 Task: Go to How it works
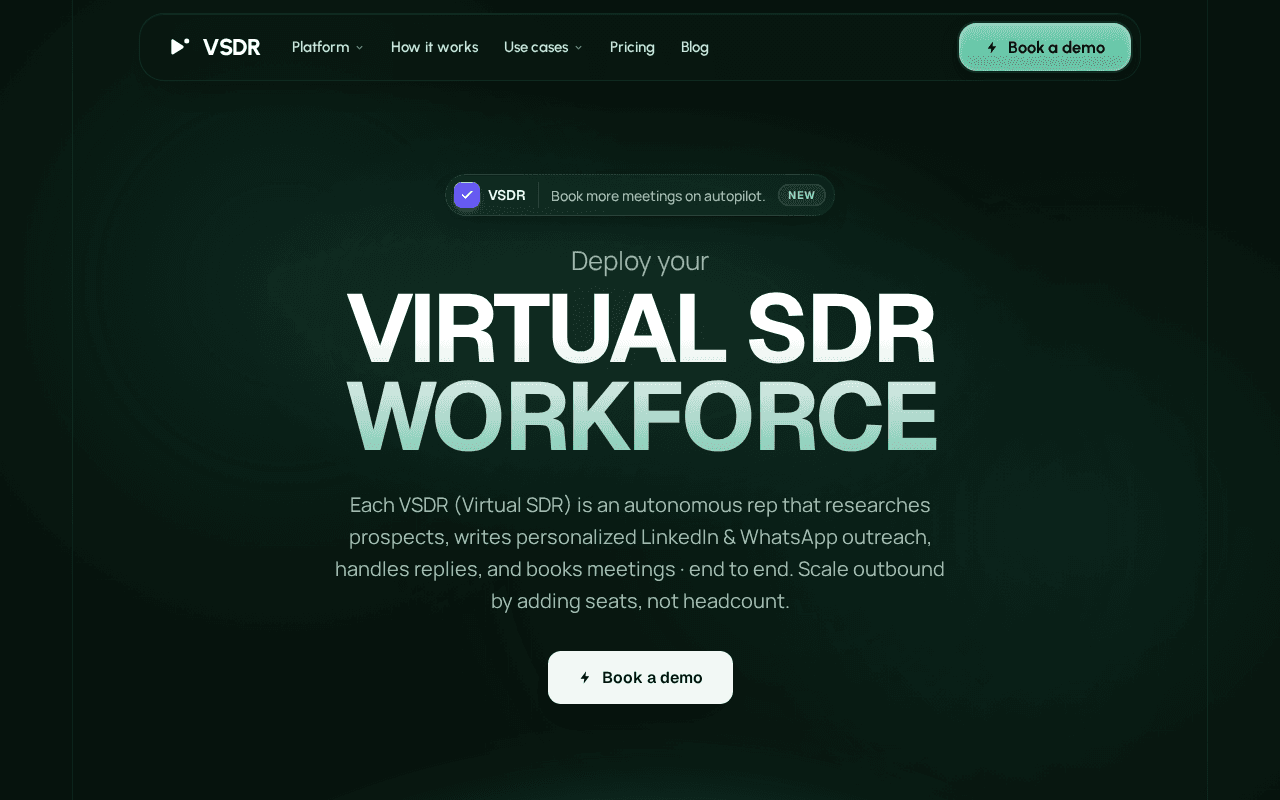pos(434,47)
